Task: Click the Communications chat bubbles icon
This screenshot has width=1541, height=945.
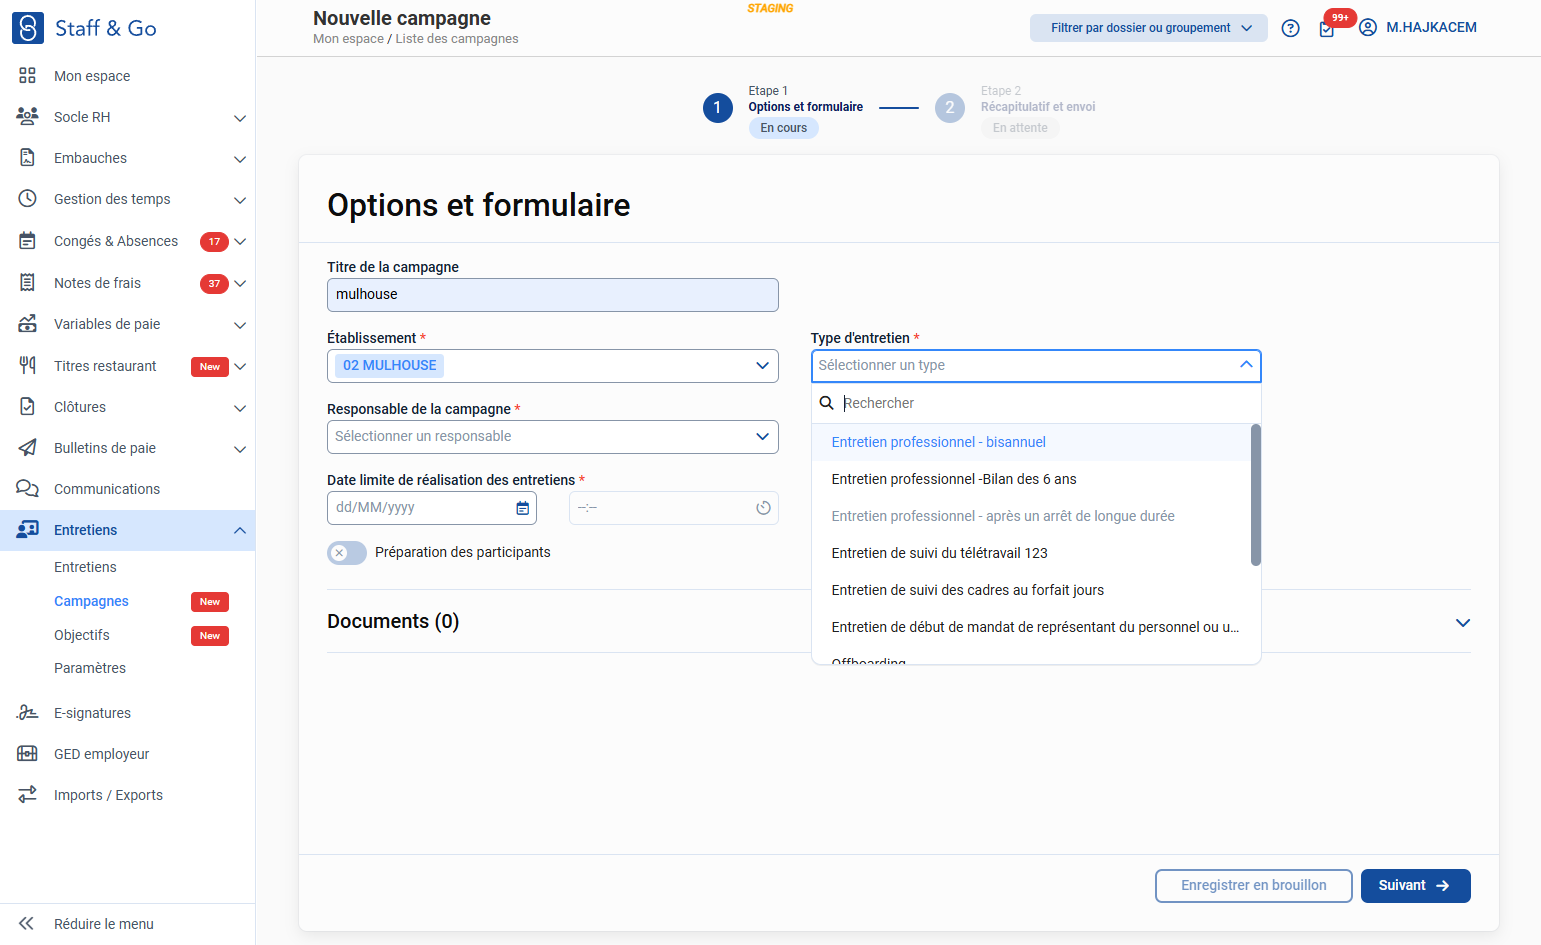Action: point(28,489)
